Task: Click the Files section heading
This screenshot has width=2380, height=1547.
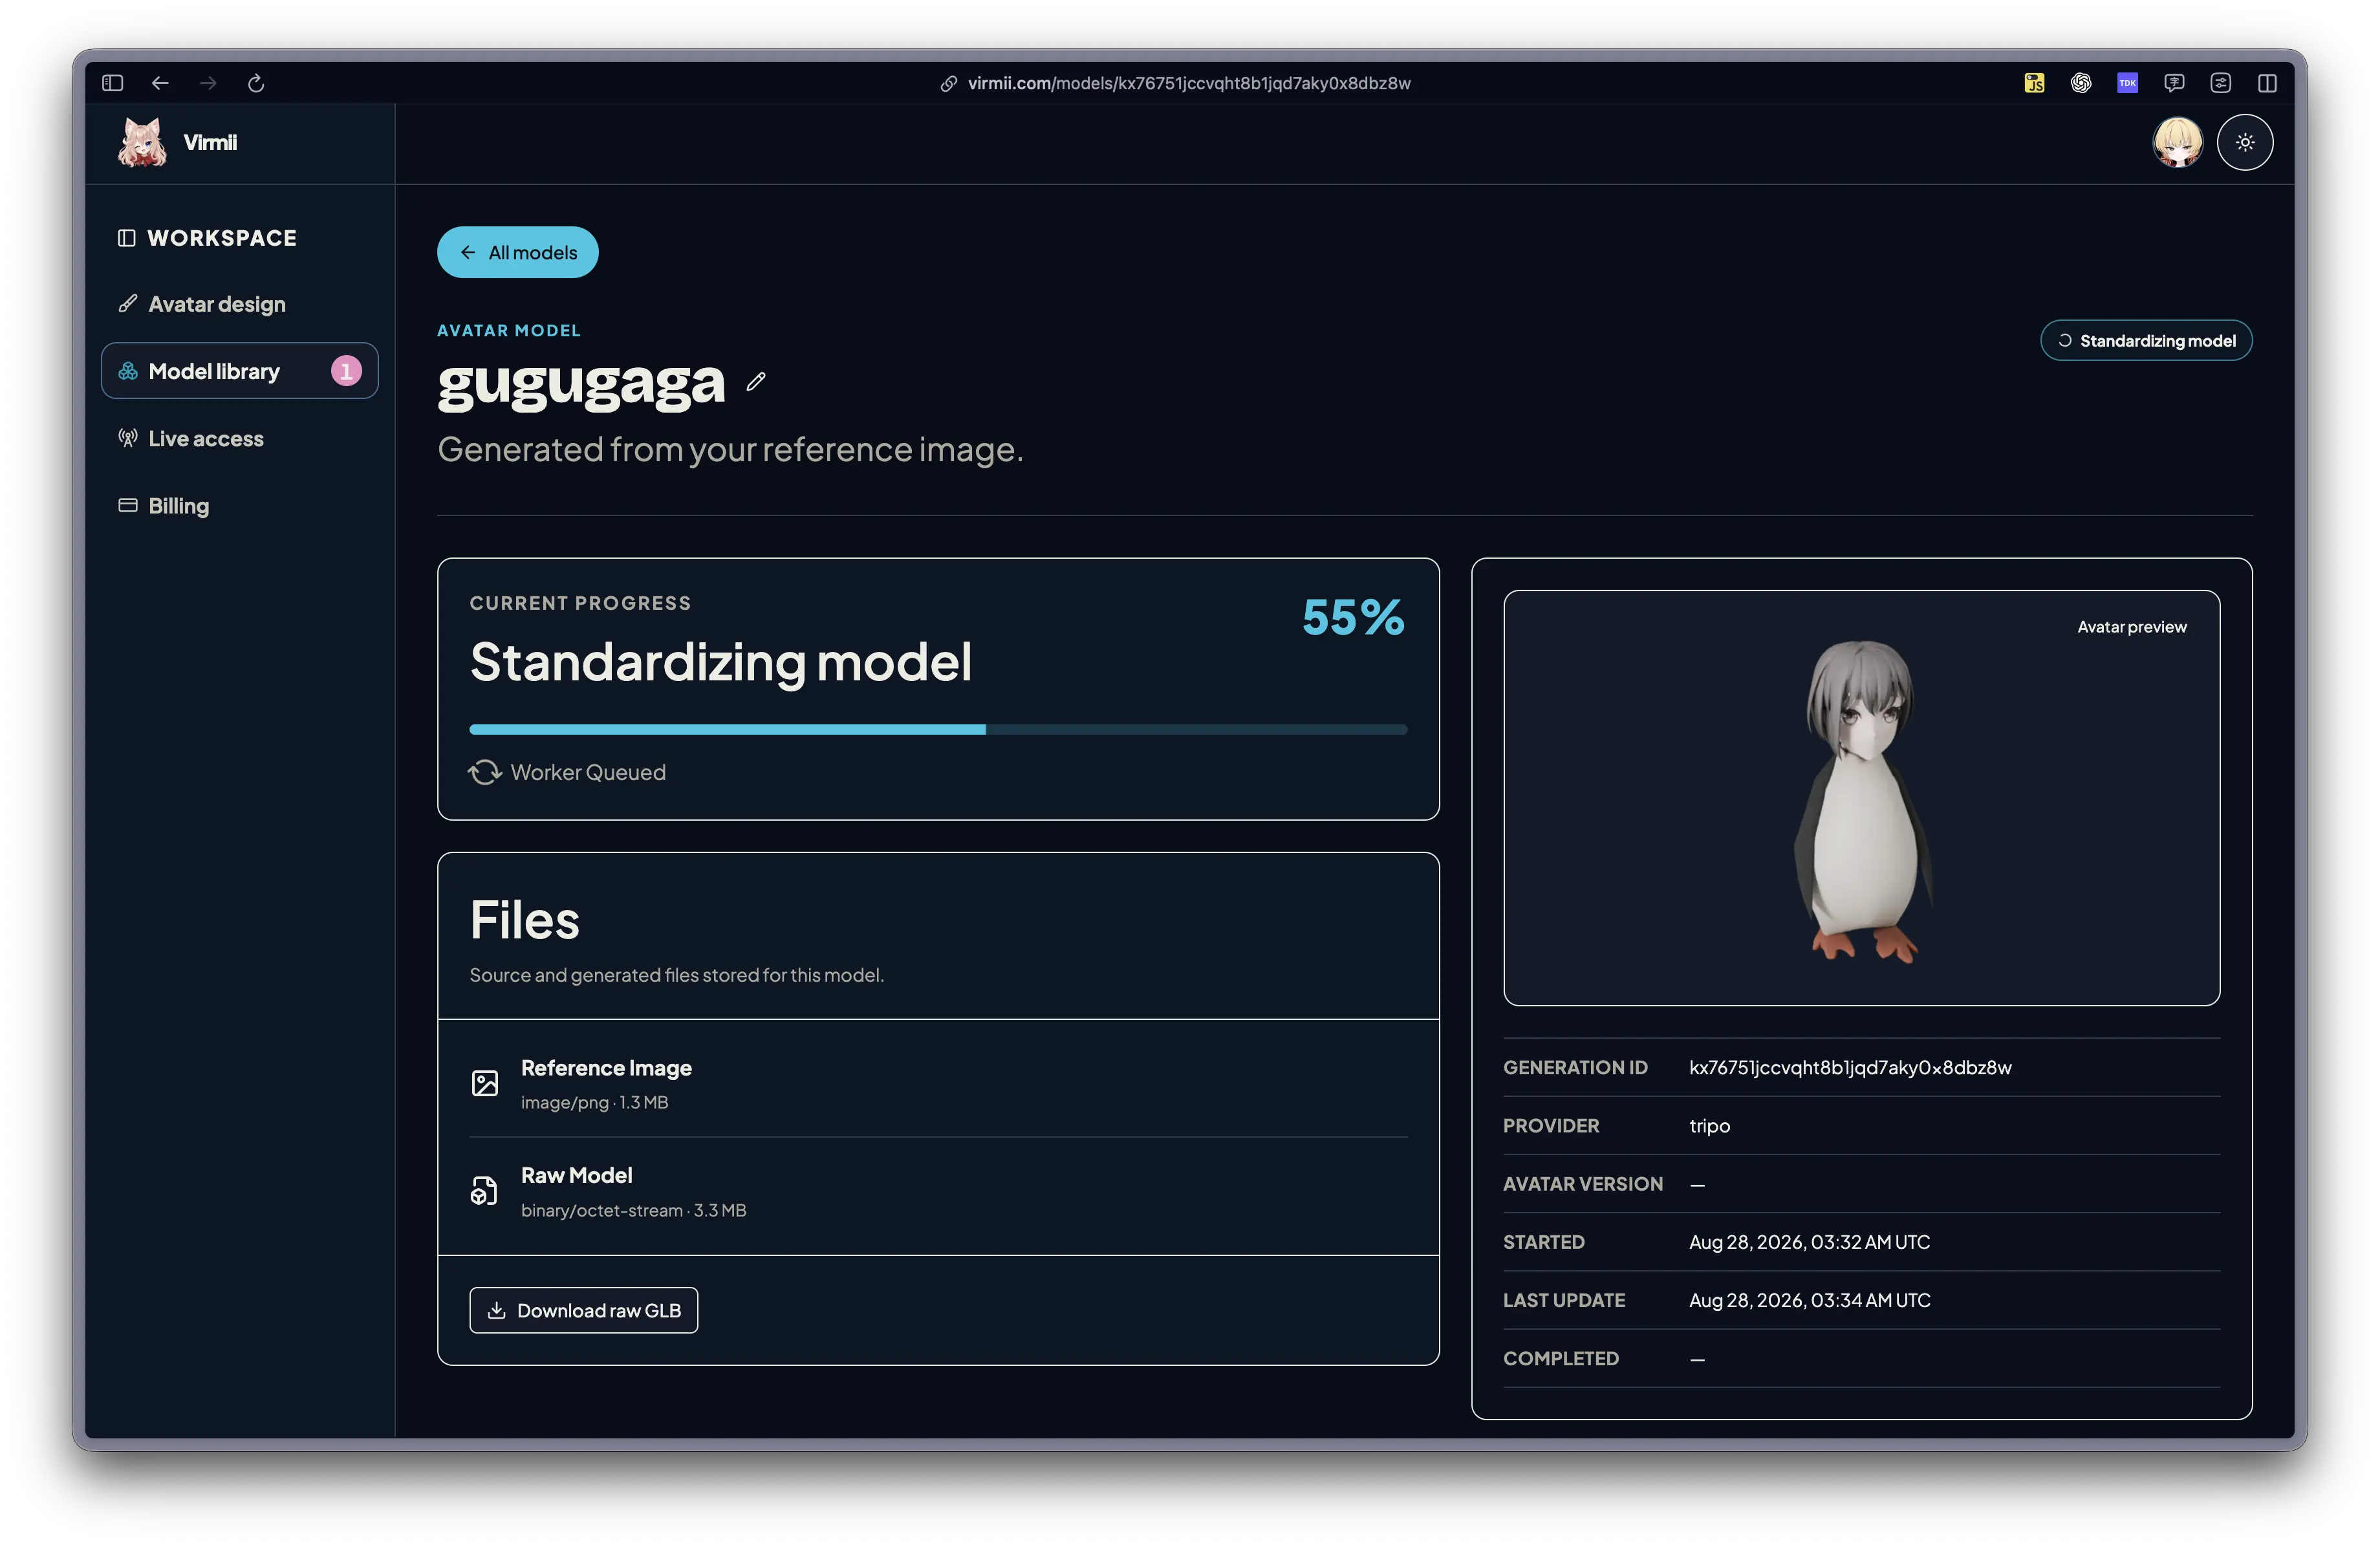Action: 525,920
